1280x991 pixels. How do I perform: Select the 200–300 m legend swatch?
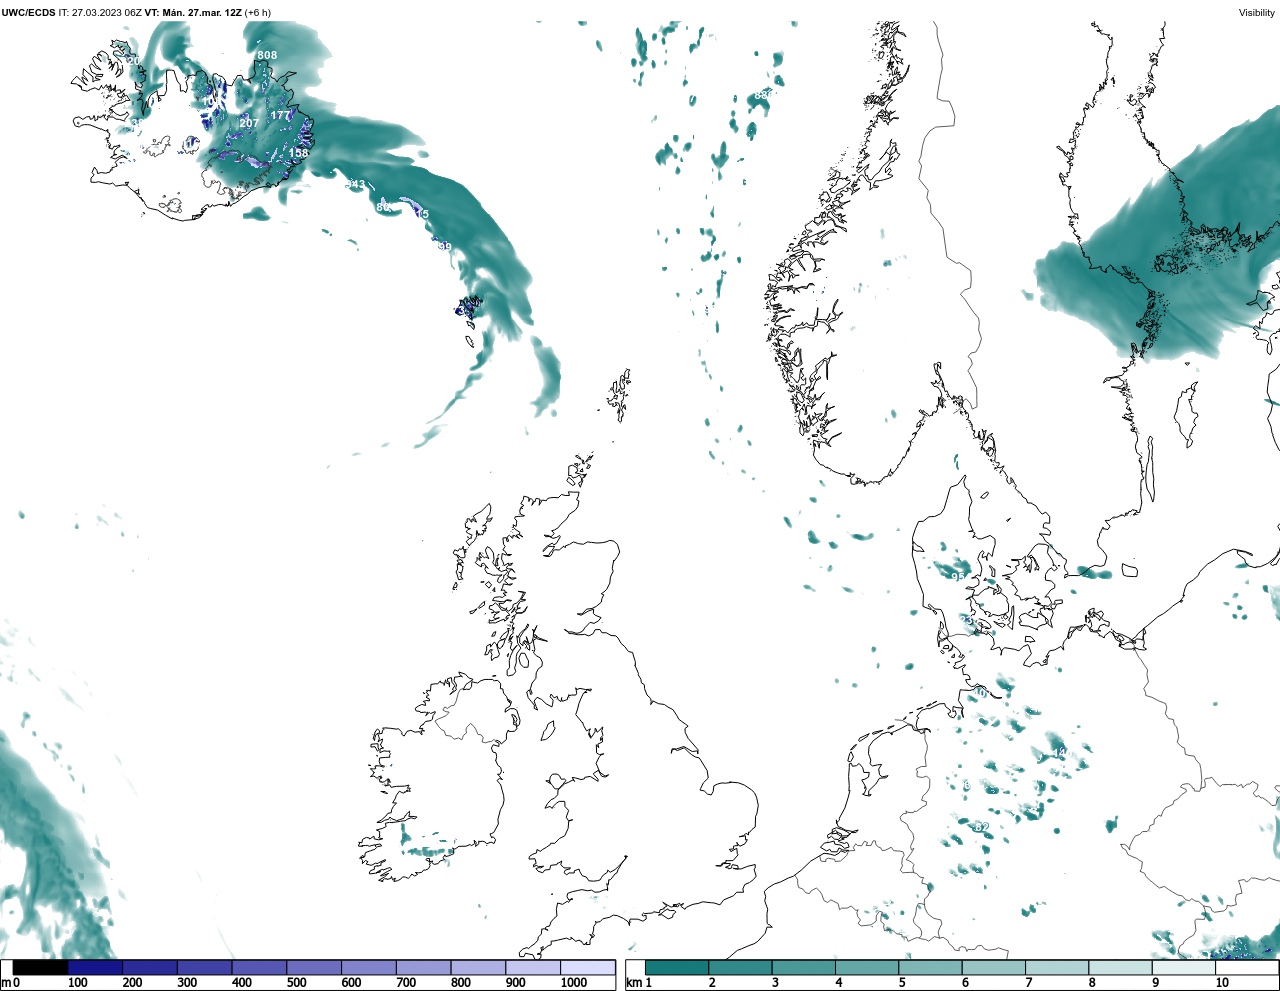(150, 967)
